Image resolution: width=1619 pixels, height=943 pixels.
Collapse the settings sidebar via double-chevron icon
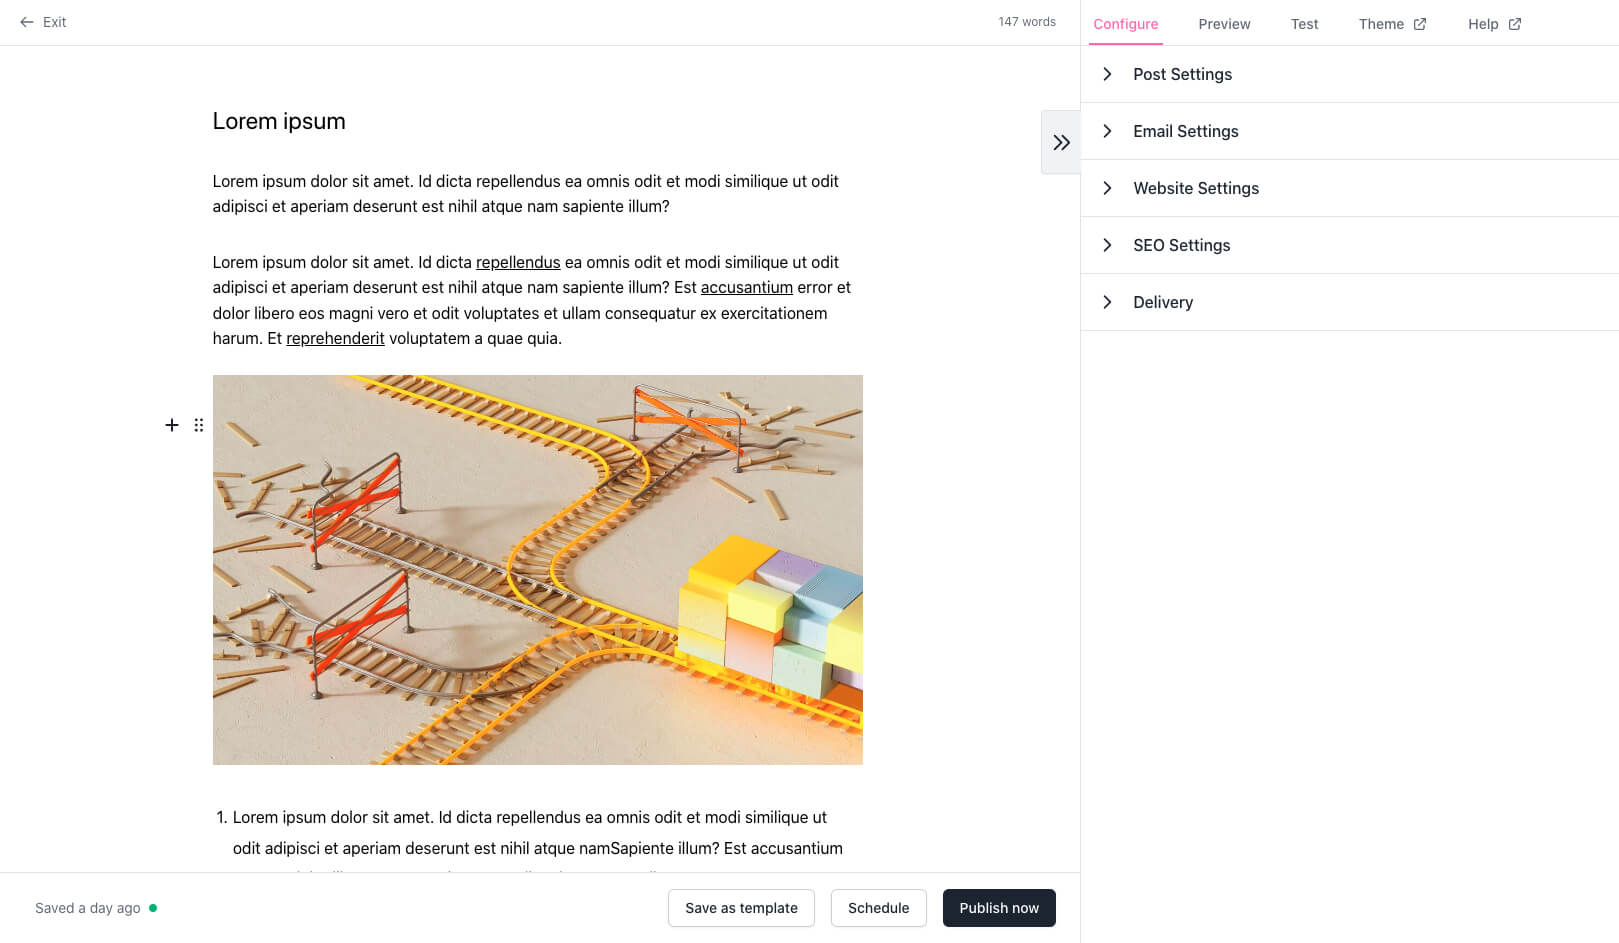(1060, 142)
